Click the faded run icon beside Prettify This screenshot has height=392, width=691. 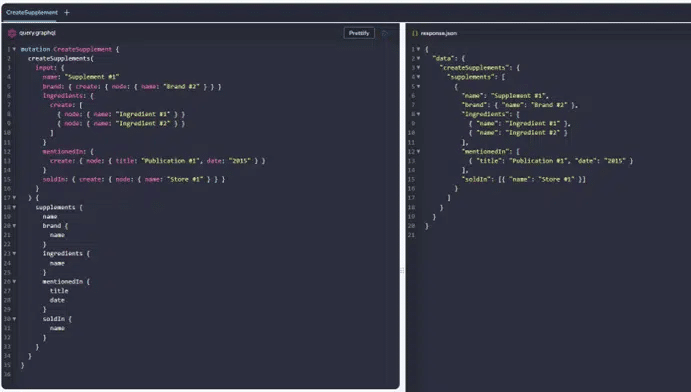385,33
